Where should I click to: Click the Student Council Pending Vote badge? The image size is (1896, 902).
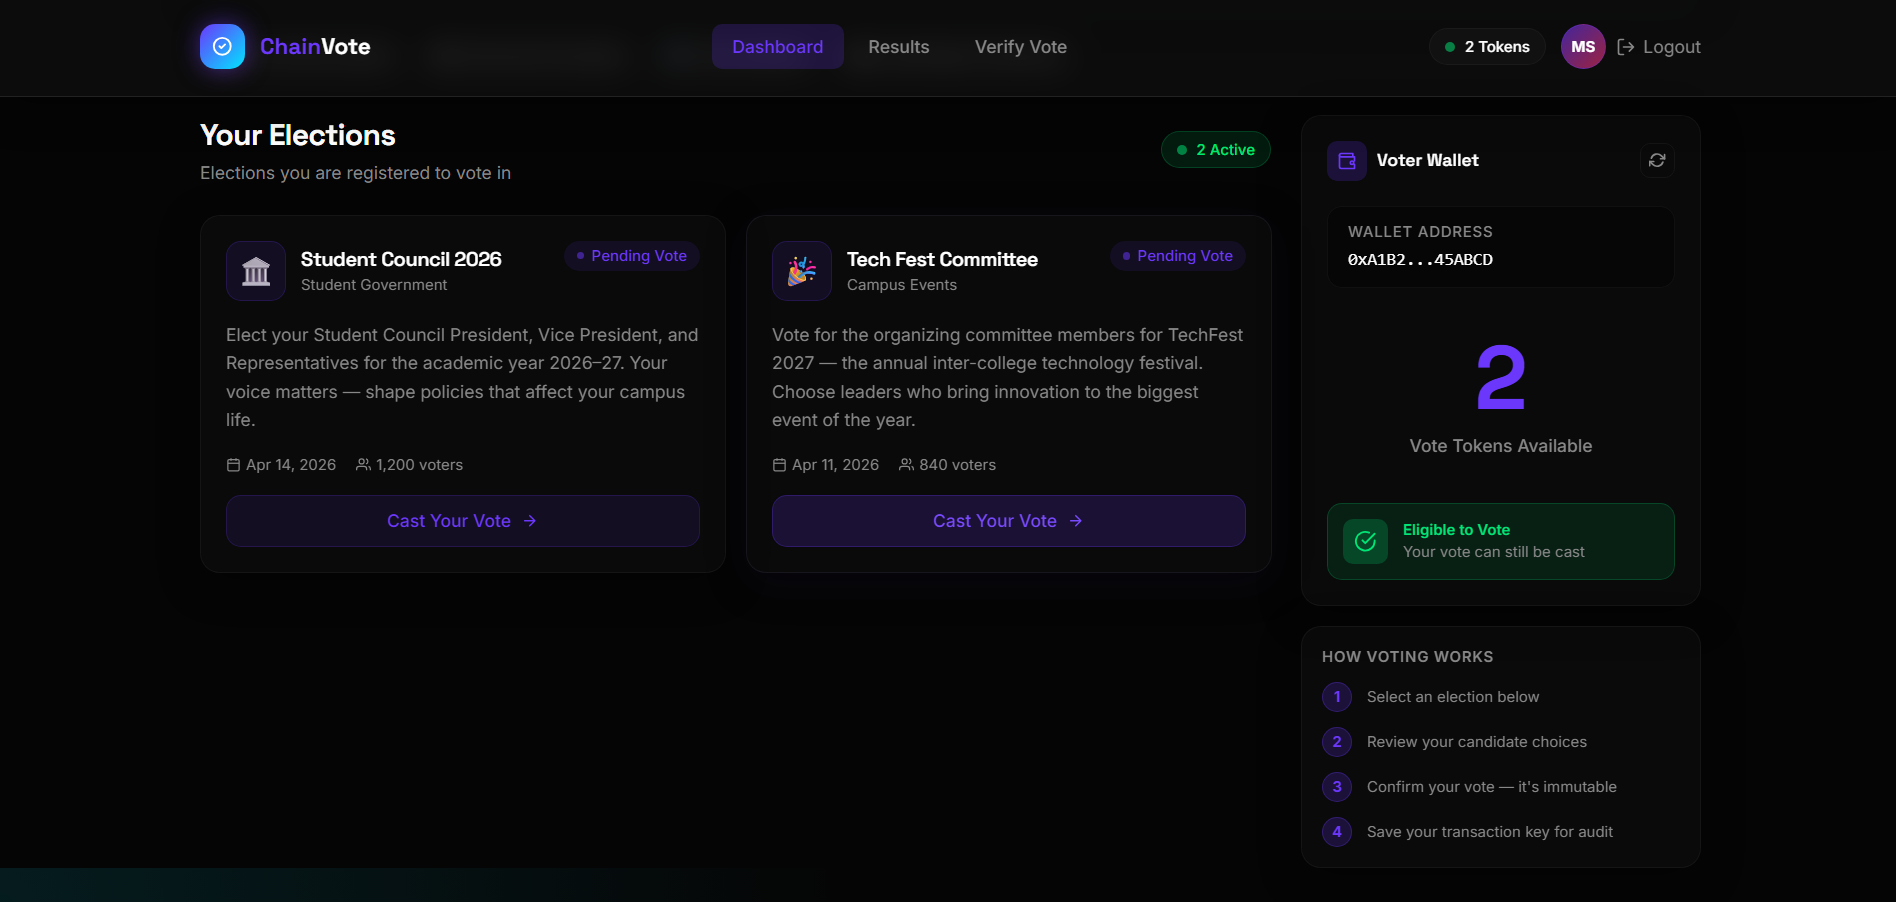(632, 256)
